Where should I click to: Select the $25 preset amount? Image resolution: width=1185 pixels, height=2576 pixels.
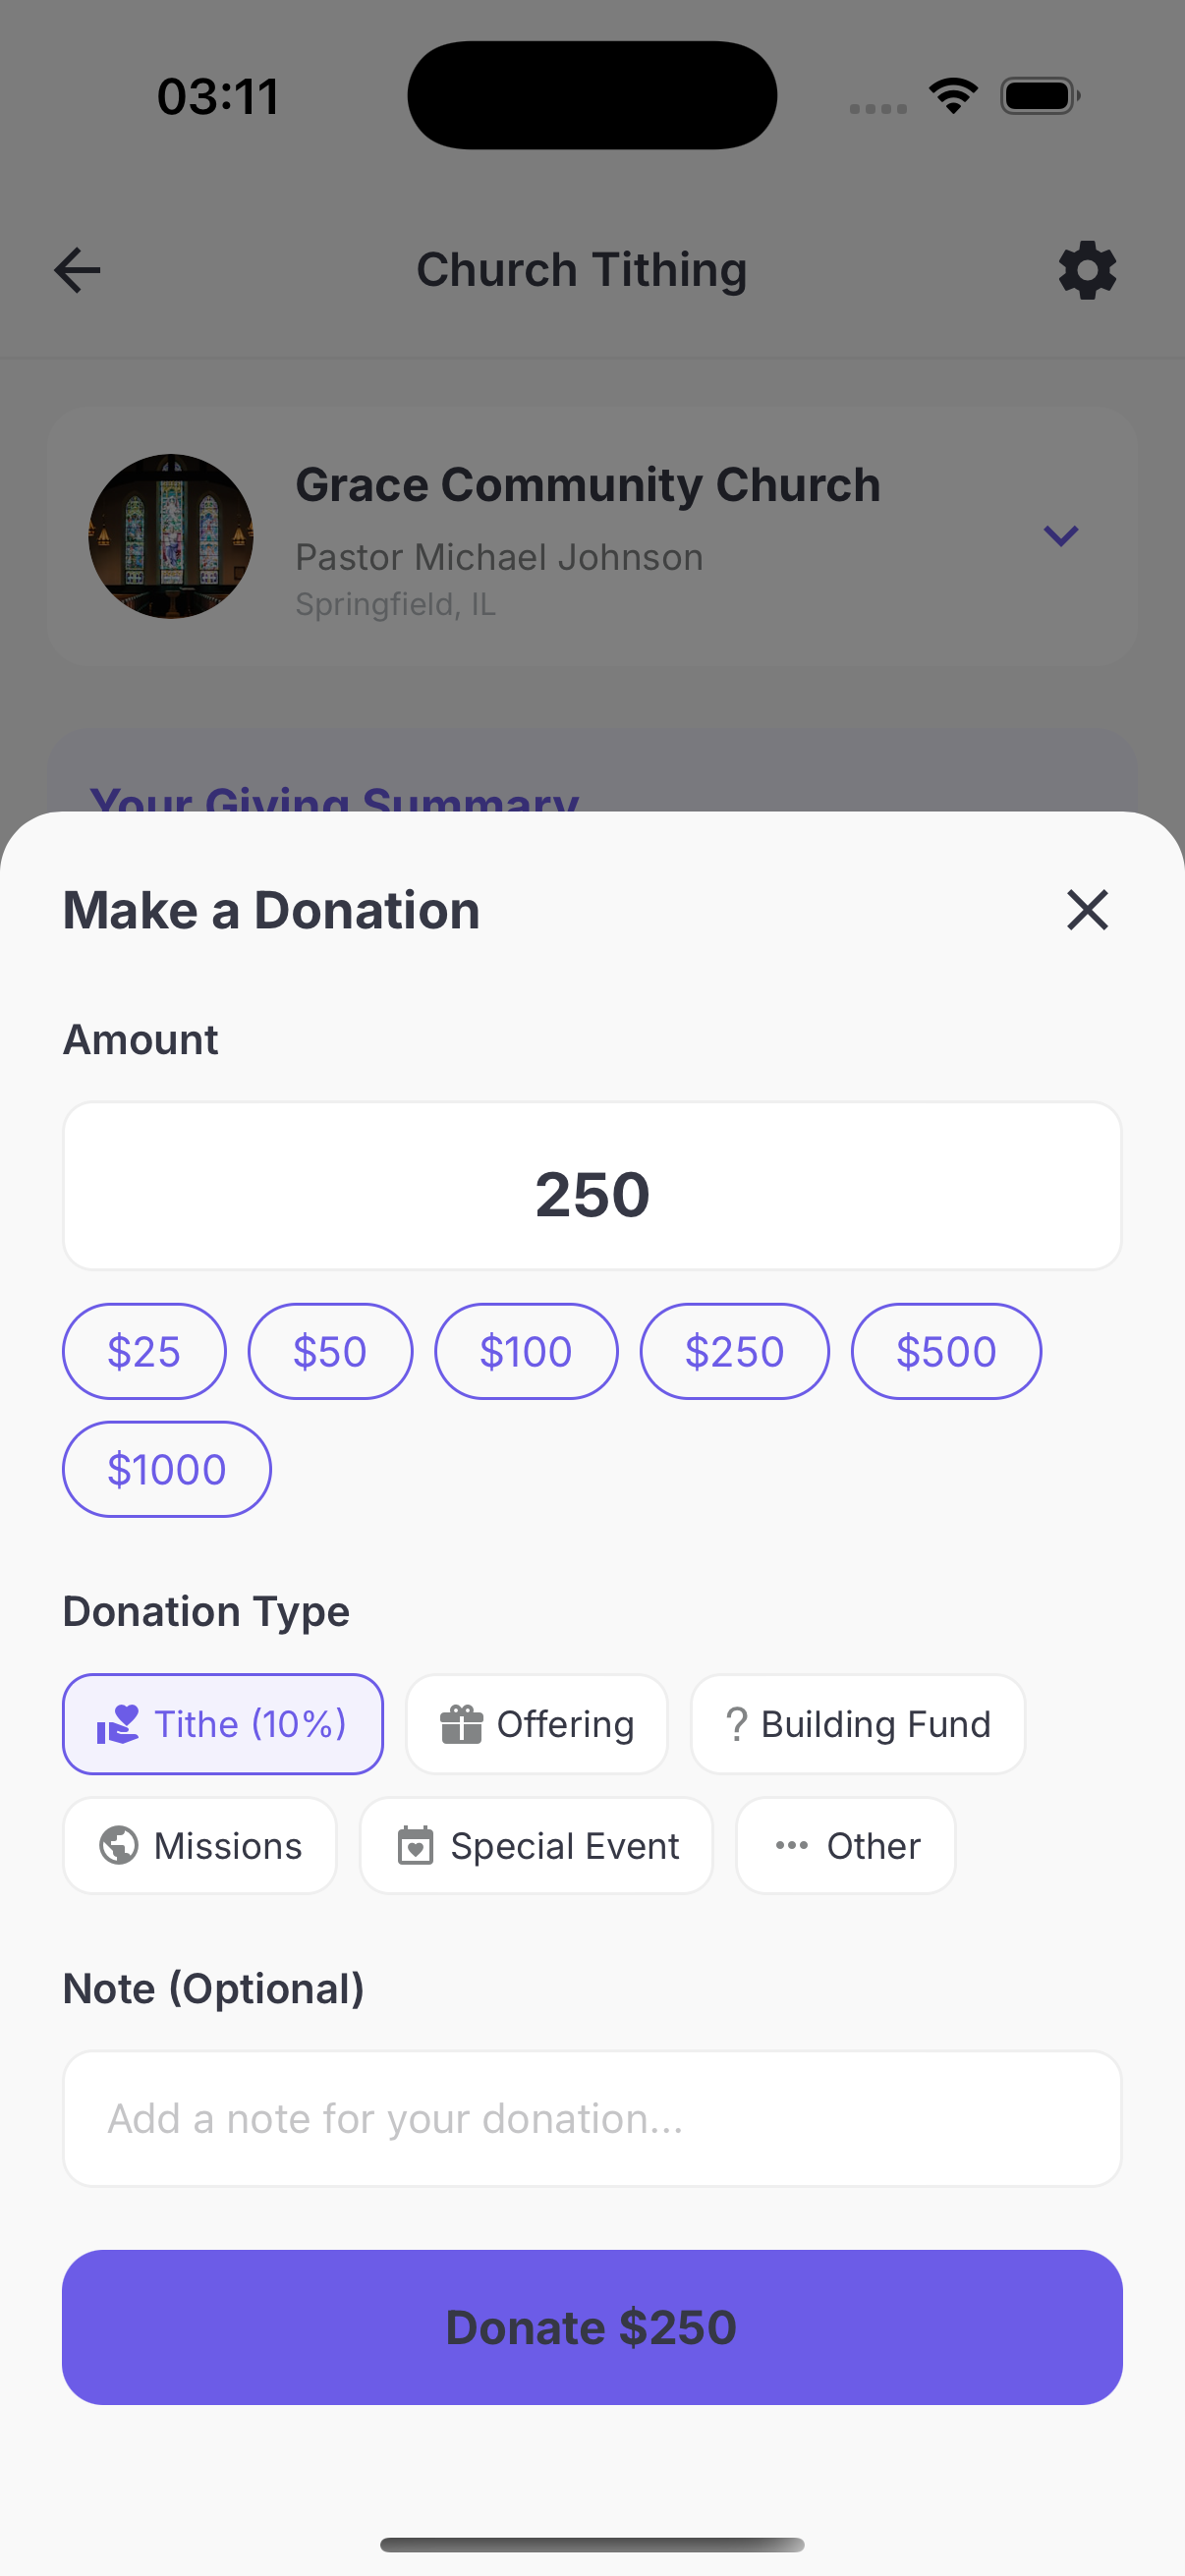pyautogui.click(x=144, y=1351)
